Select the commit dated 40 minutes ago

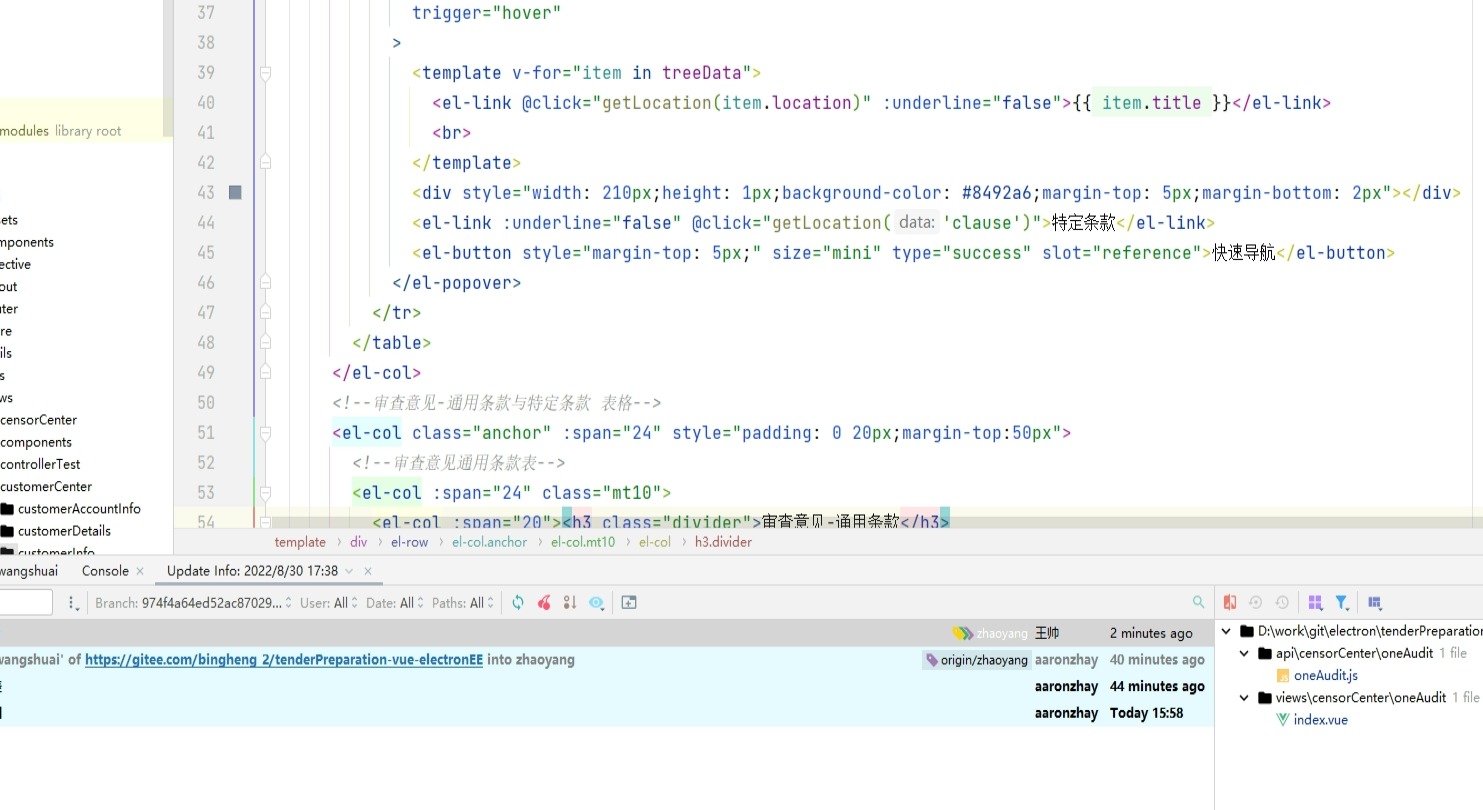pos(607,660)
